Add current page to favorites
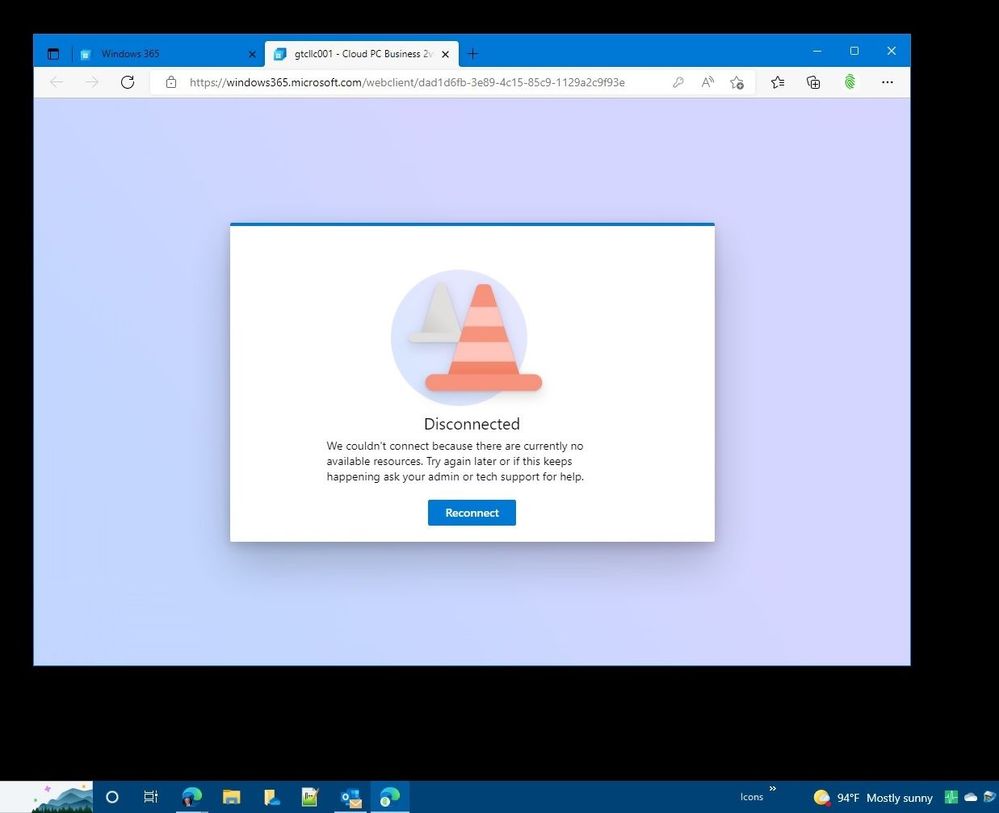 (x=737, y=83)
